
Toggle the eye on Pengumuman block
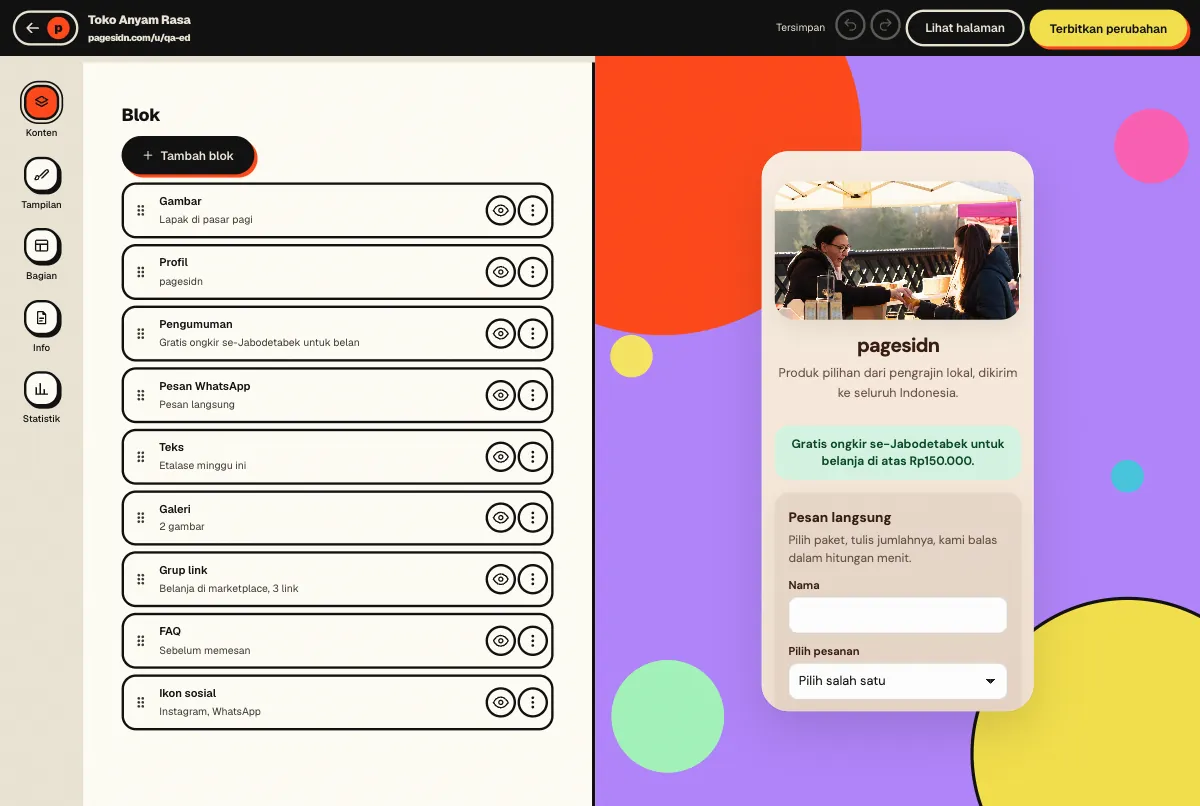[x=501, y=333]
